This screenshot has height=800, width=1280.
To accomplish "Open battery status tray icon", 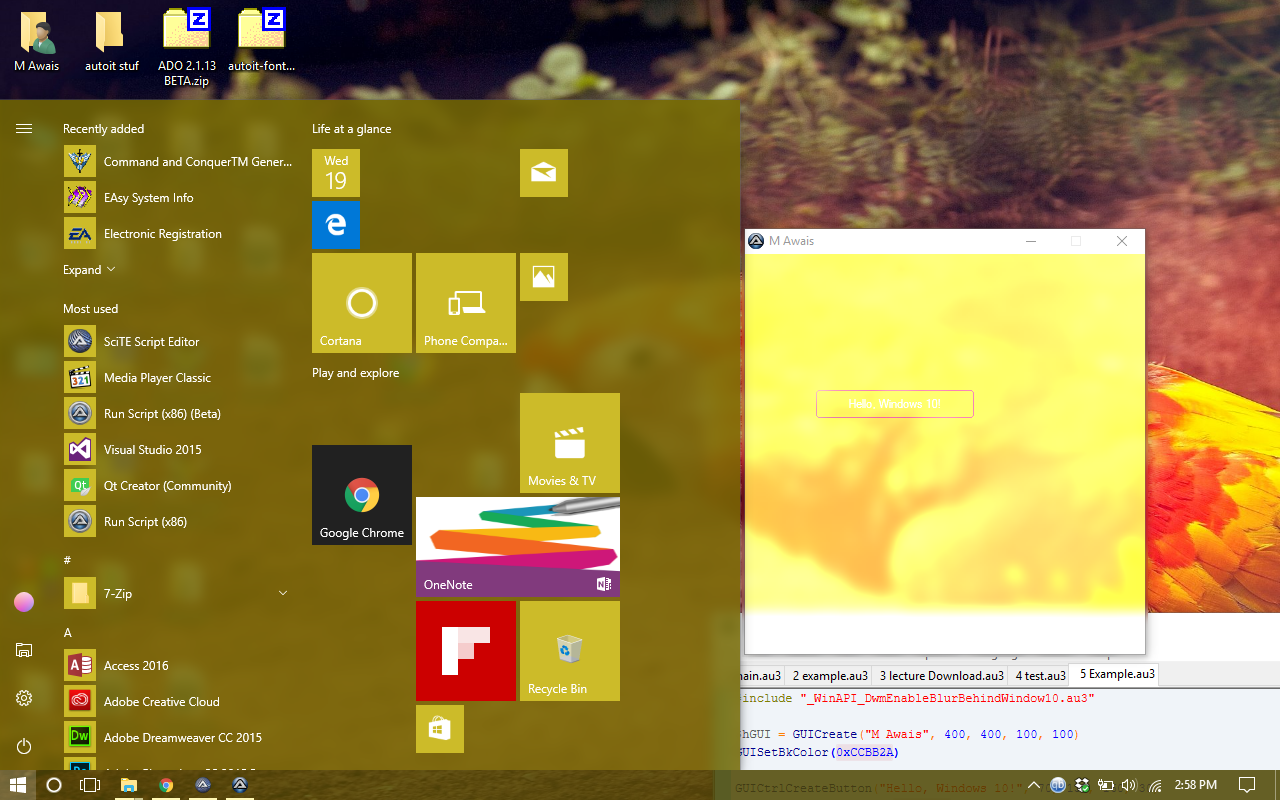I will (x=1106, y=785).
